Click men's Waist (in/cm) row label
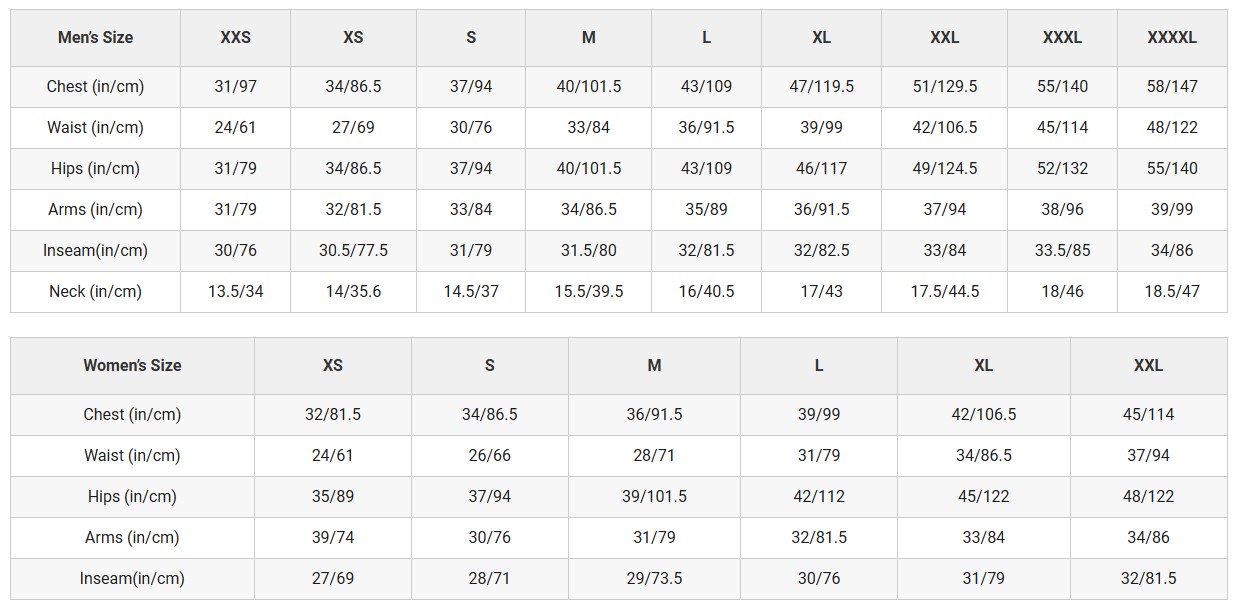The height and width of the screenshot is (609, 1236). (95, 128)
